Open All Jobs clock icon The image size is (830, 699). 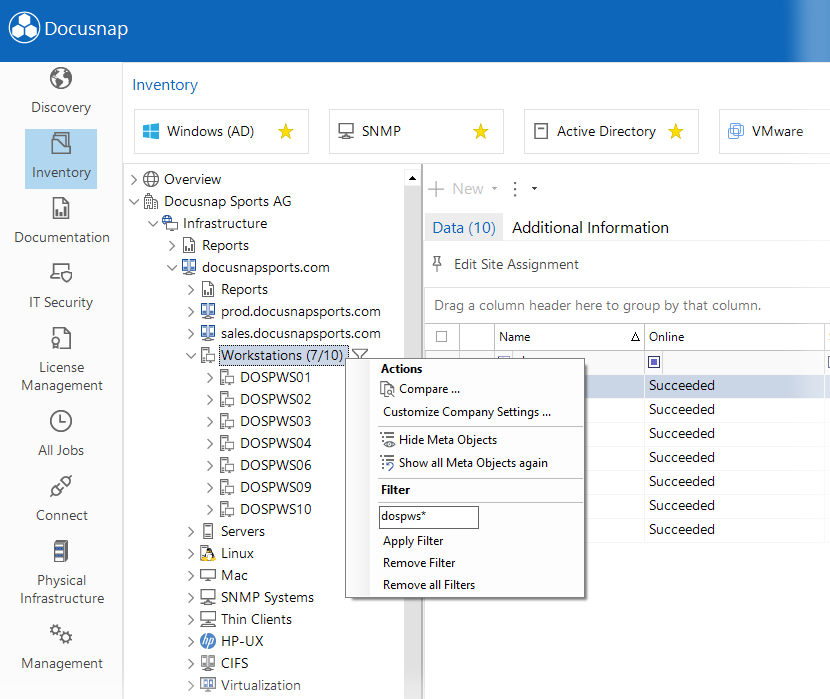(x=61, y=422)
